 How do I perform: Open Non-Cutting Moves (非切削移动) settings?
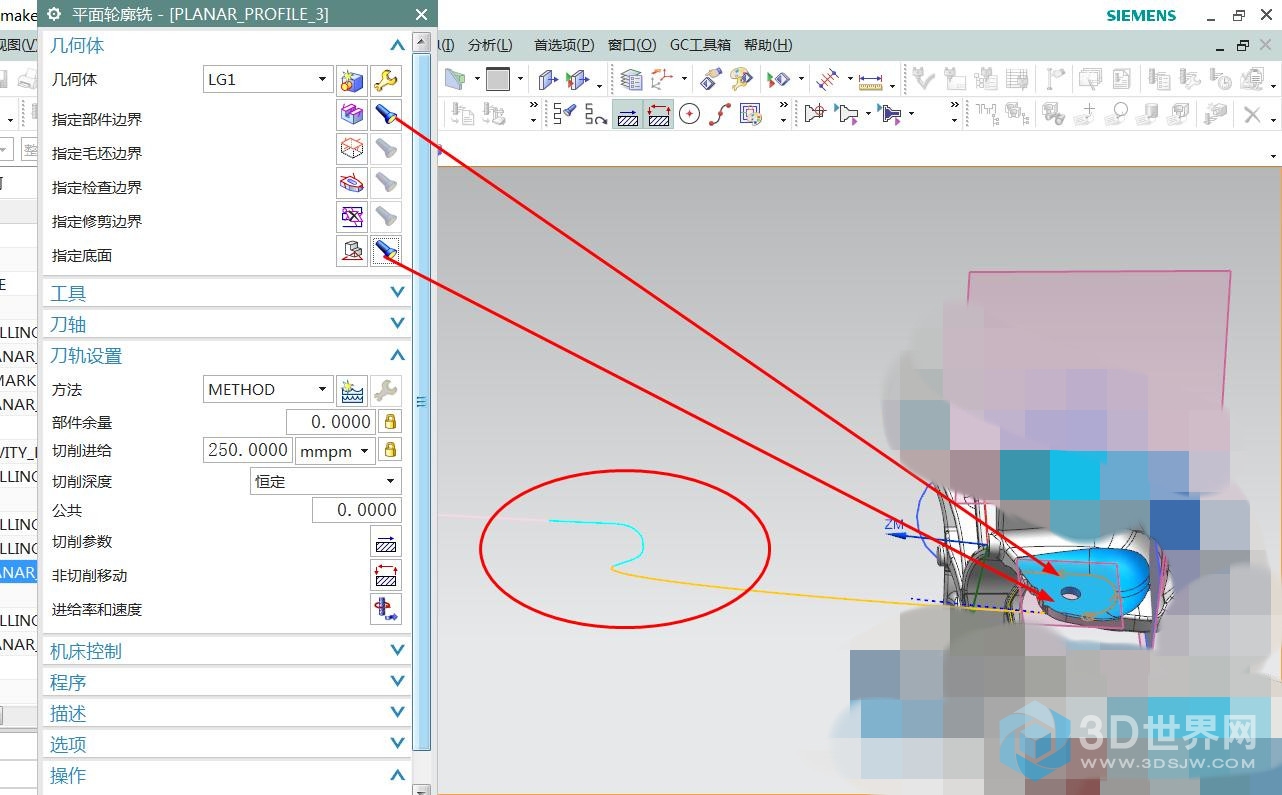coord(386,576)
